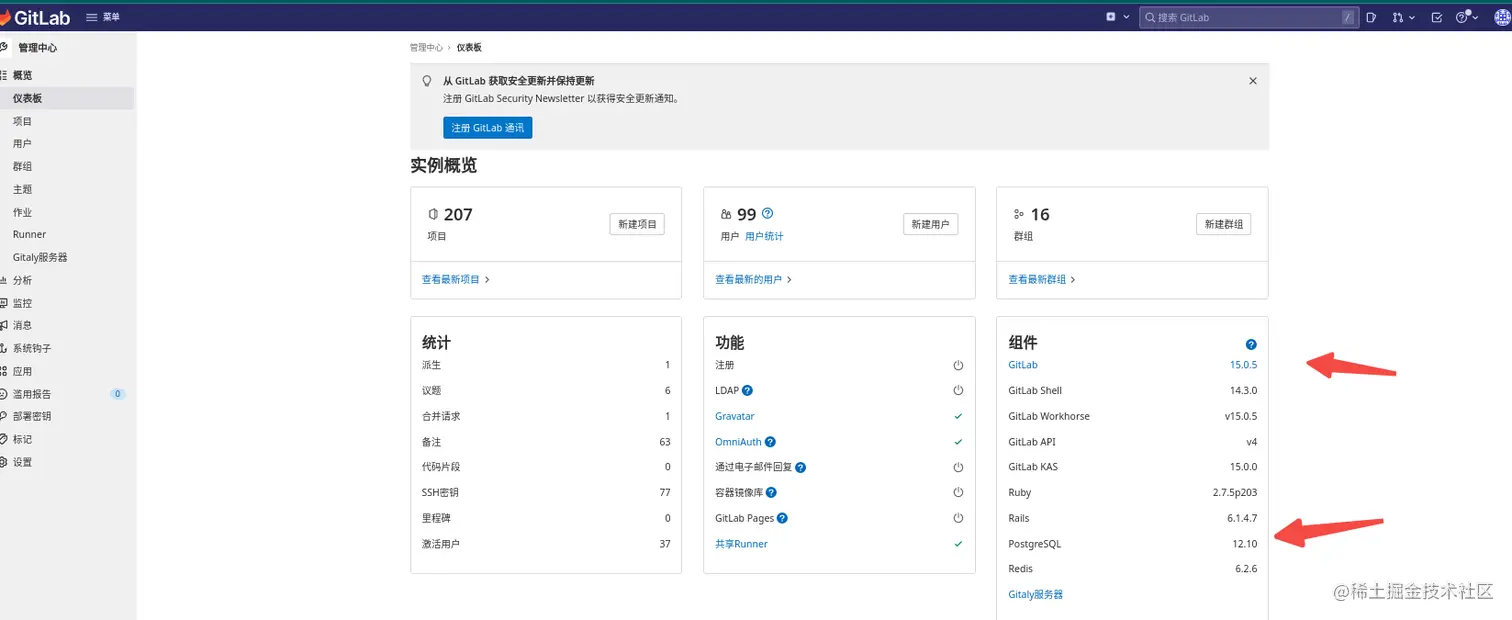Open the Gitaly服务器 link in 组件 card
The image size is (1512, 620).
click(x=1035, y=595)
